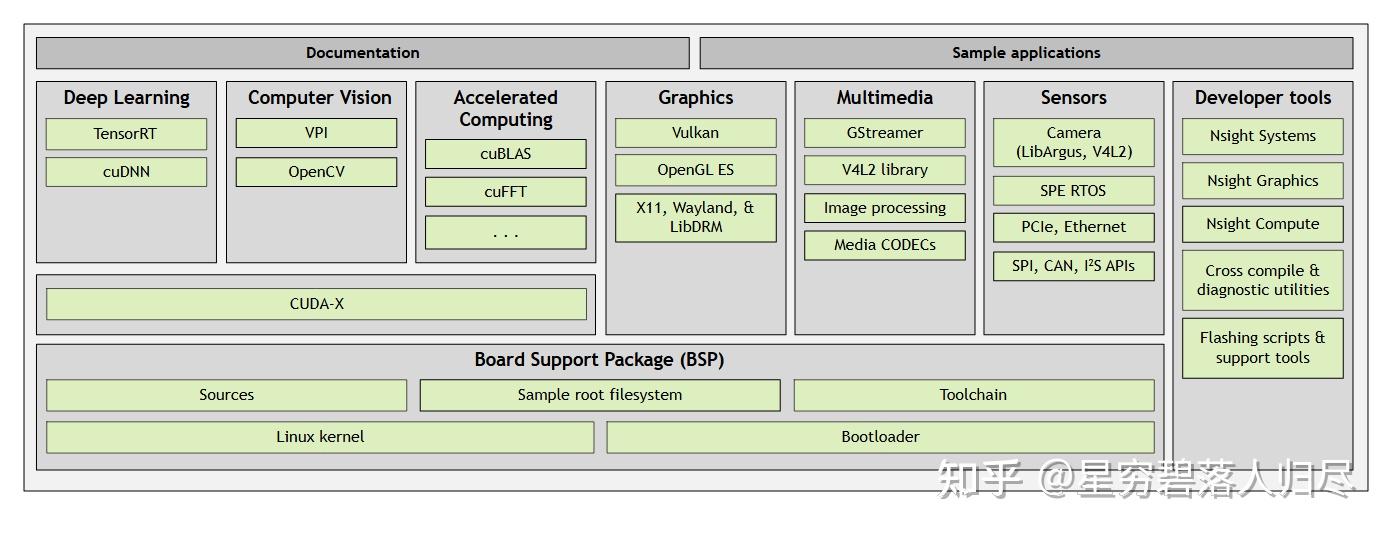This screenshot has width=1392, height=537.
Task: Select VPI under Computer Vision
Action: point(316,133)
